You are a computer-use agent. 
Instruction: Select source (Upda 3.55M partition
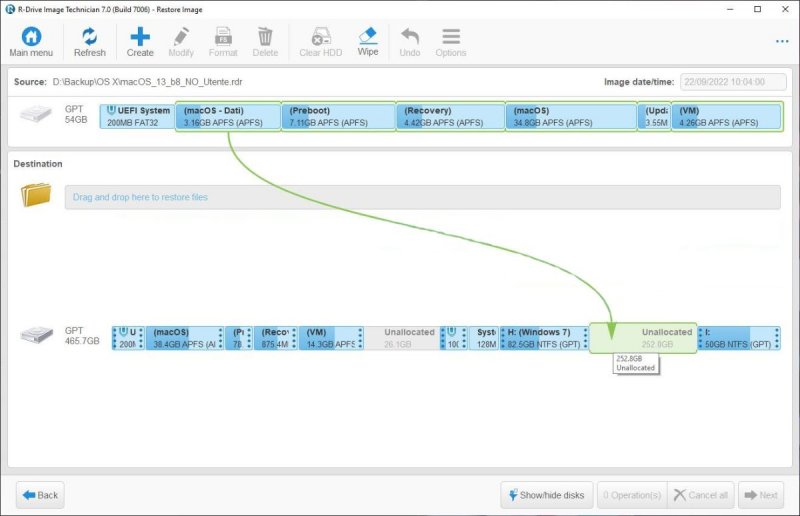[655, 116]
